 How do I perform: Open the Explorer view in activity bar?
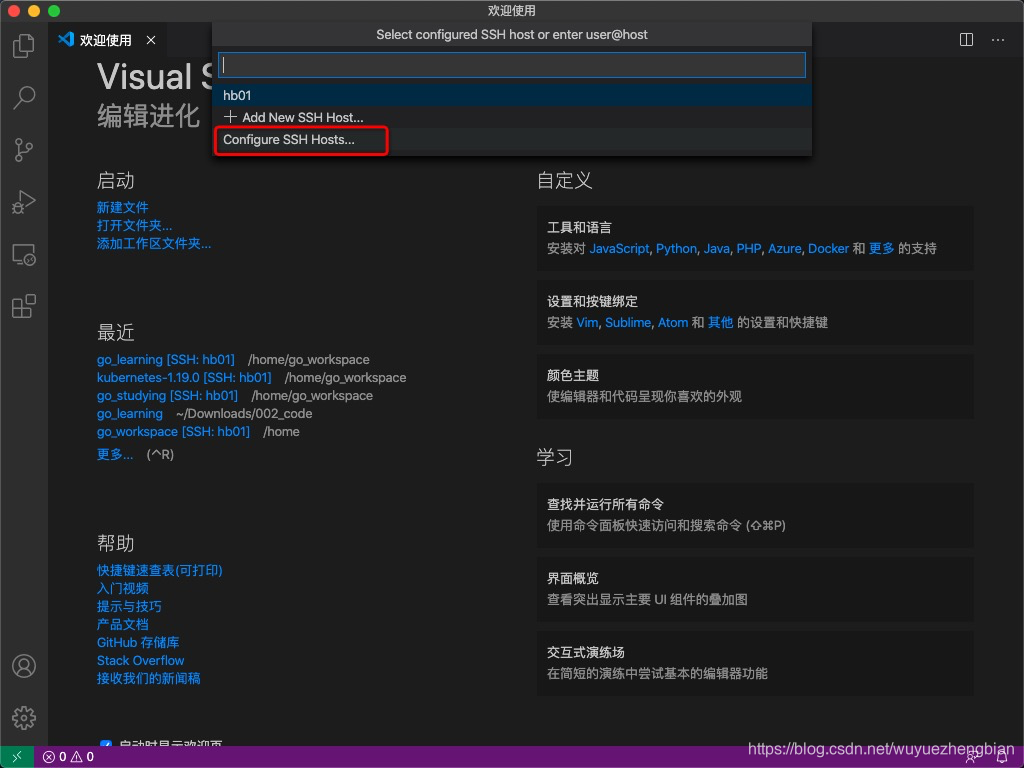[x=24, y=46]
